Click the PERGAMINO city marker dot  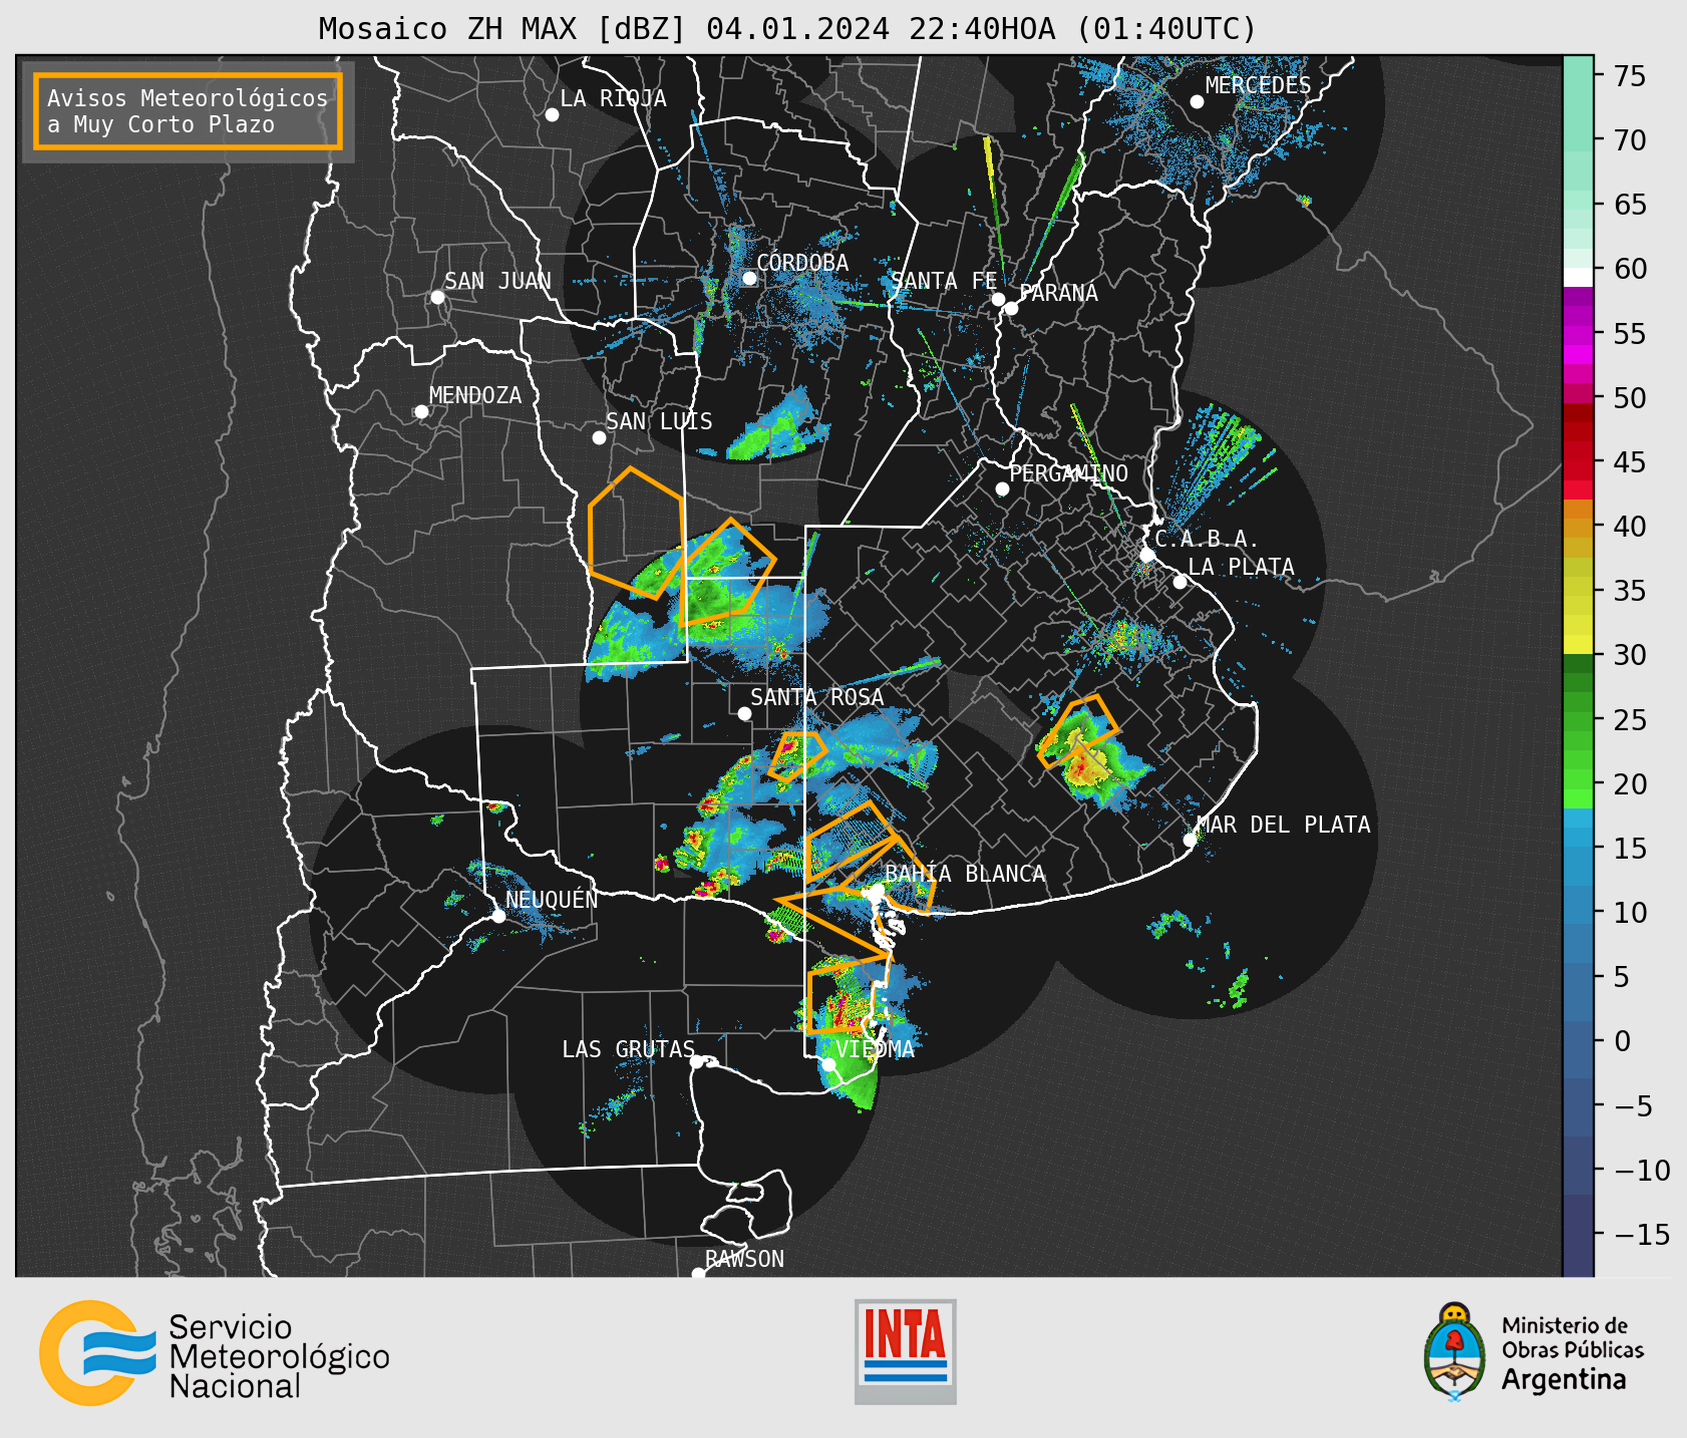click(x=1002, y=489)
